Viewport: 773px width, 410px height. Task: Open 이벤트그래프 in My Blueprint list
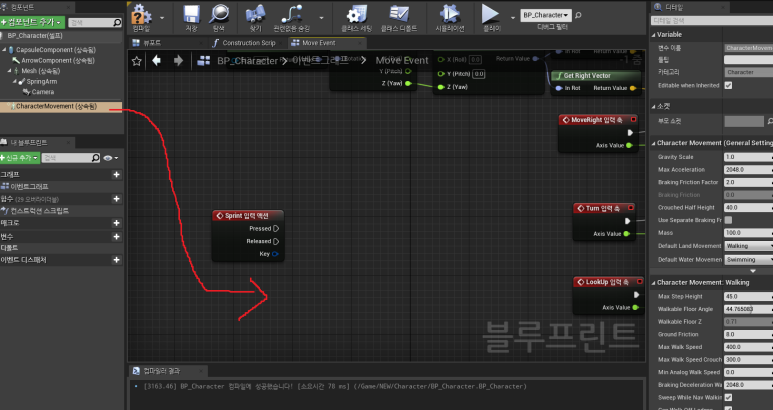coord(30,186)
